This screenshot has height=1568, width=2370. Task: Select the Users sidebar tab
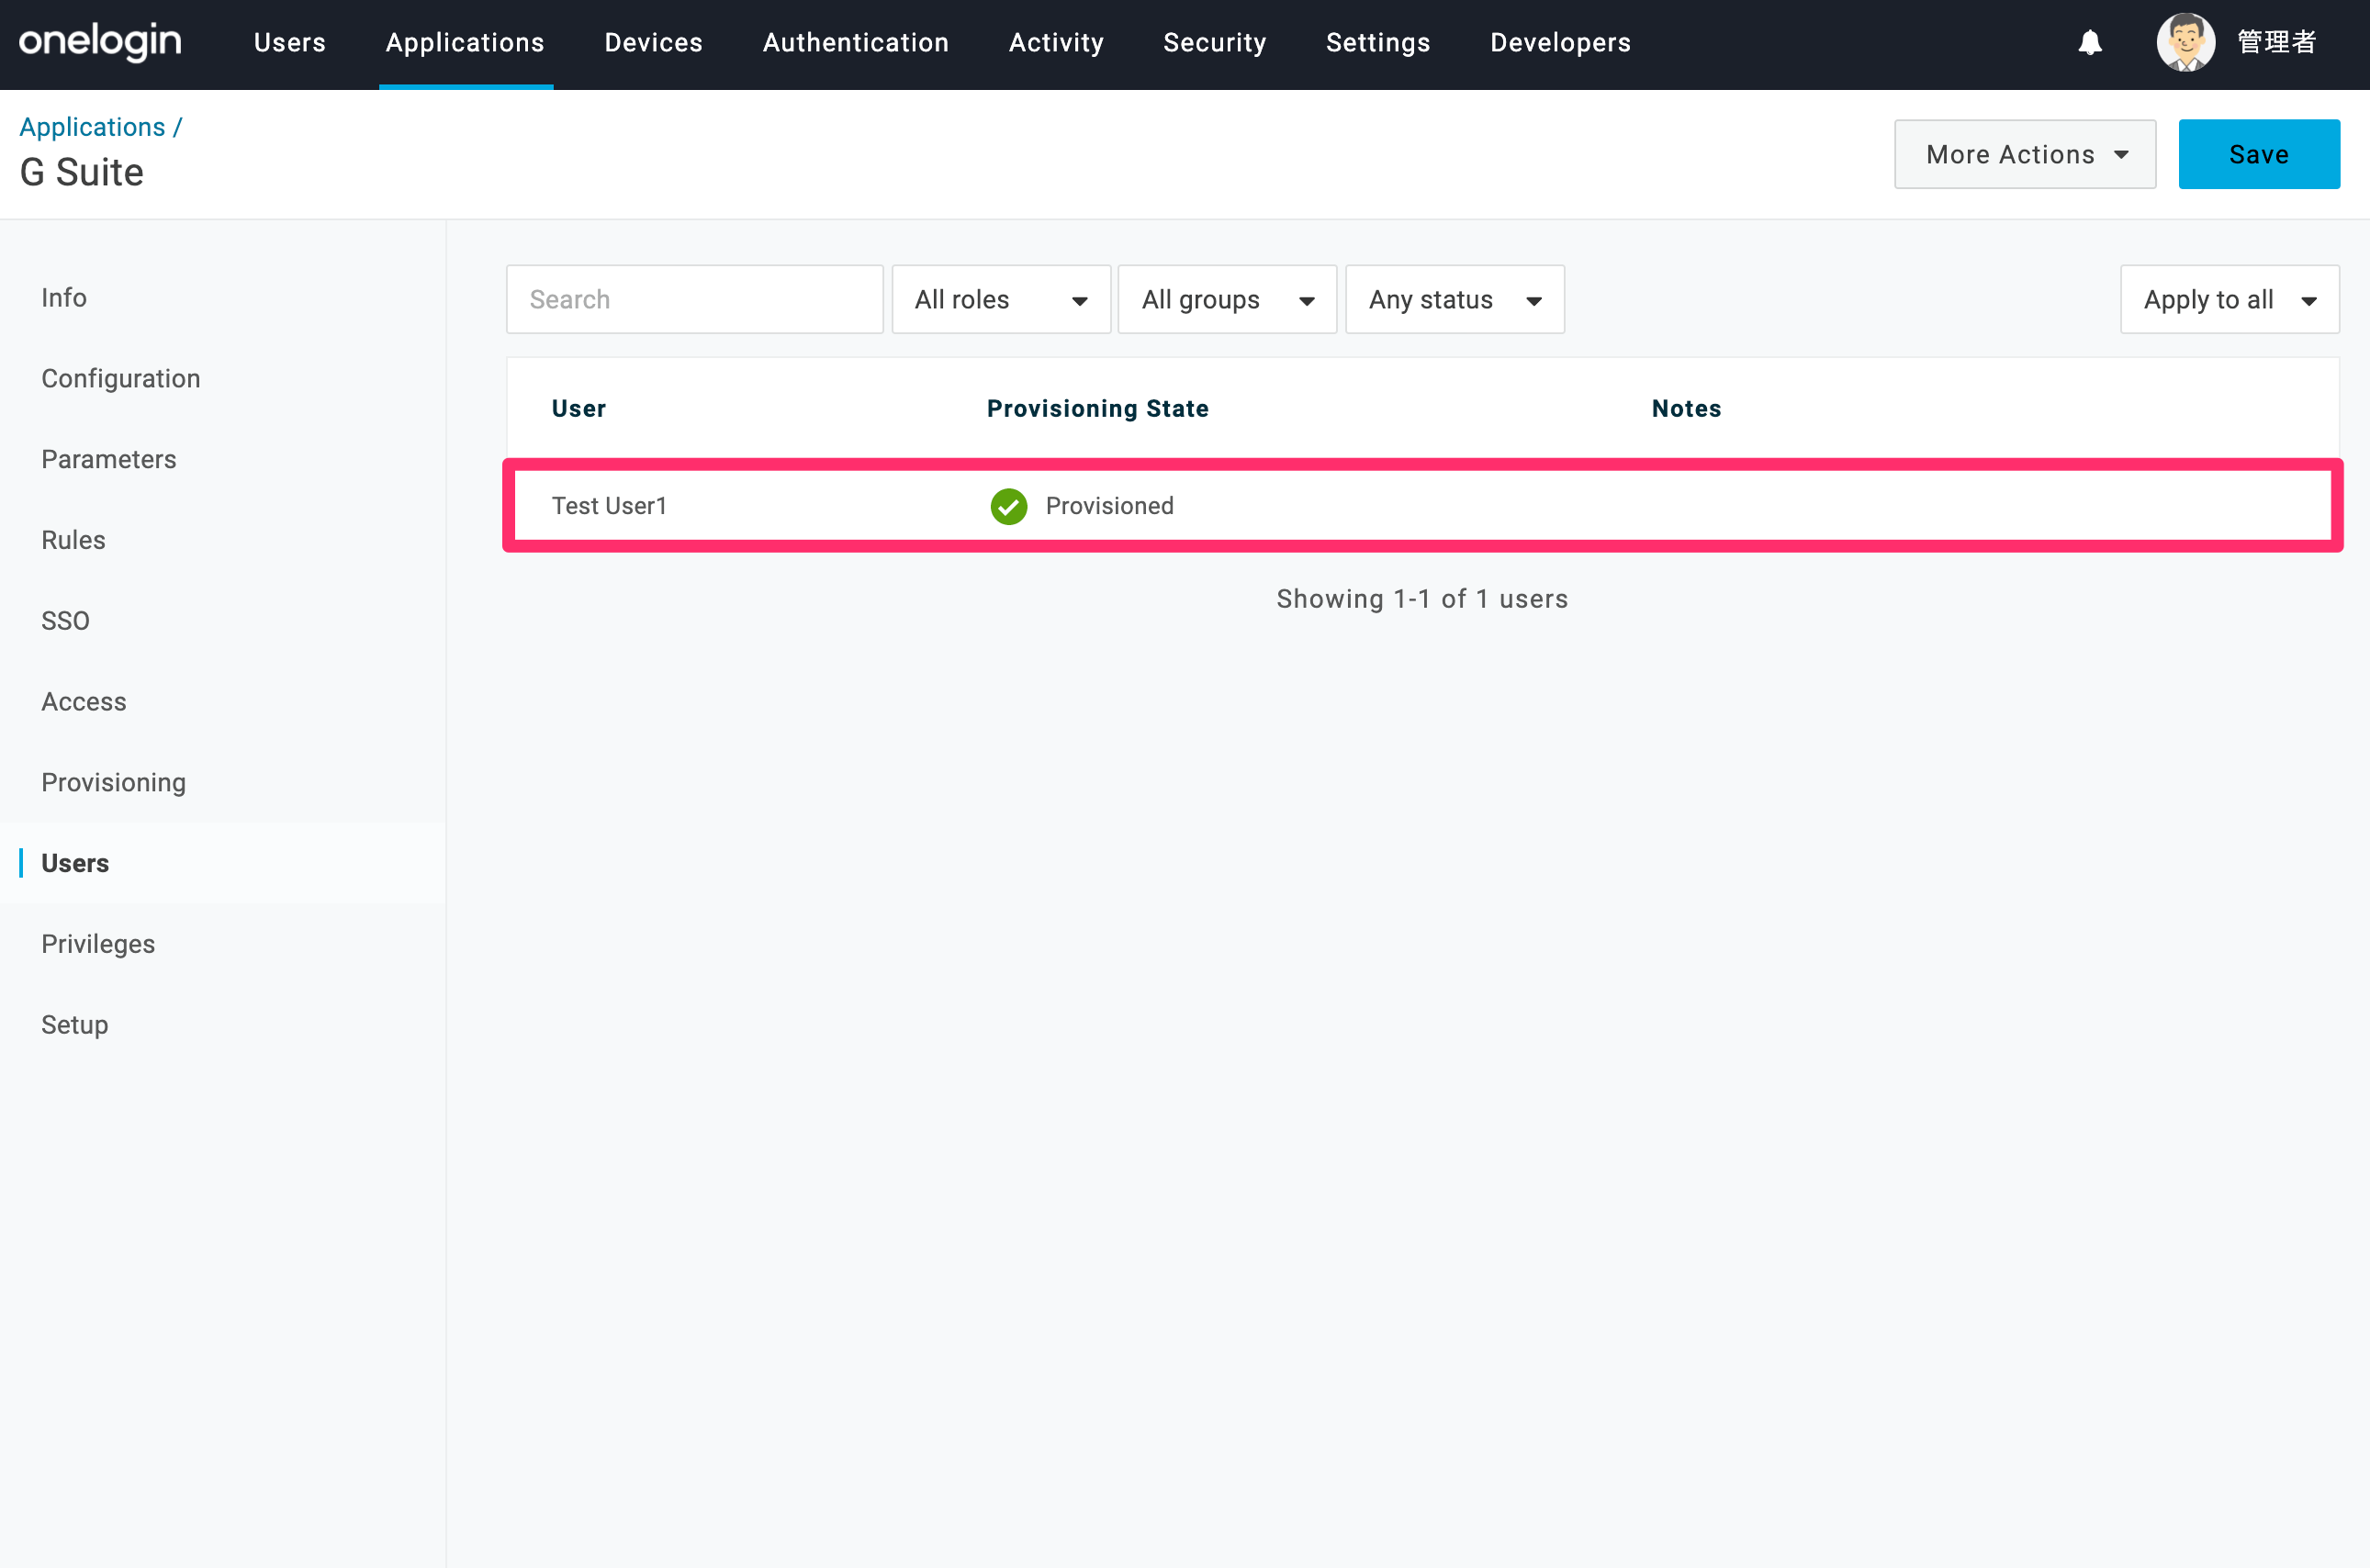coord(75,863)
